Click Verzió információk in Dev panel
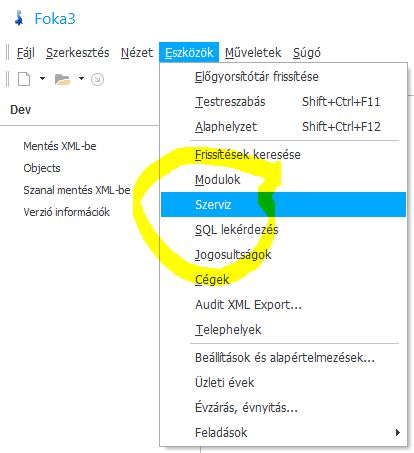Image resolution: width=414 pixels, height=453 pixels. coord(67,212)
